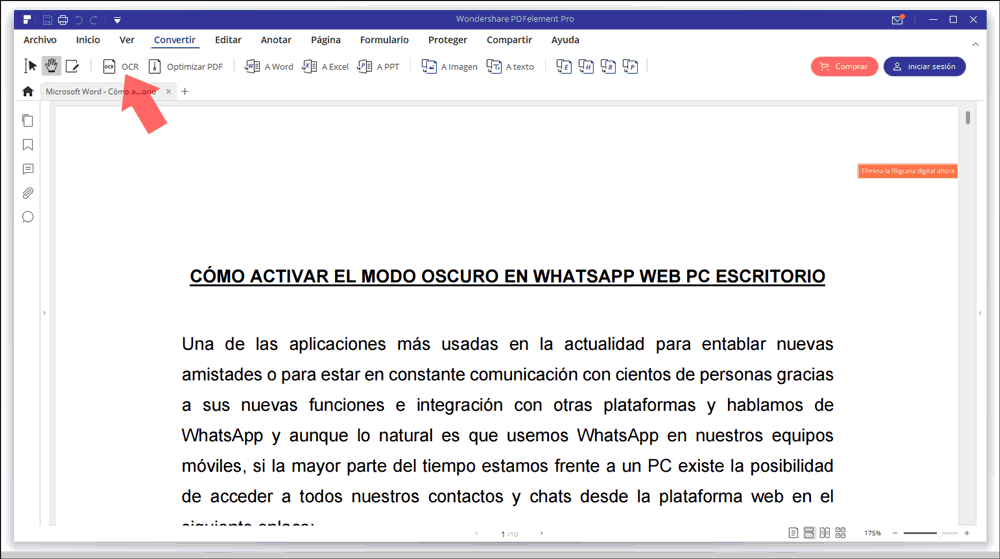Open the bookmarks panel

point(27,145)
